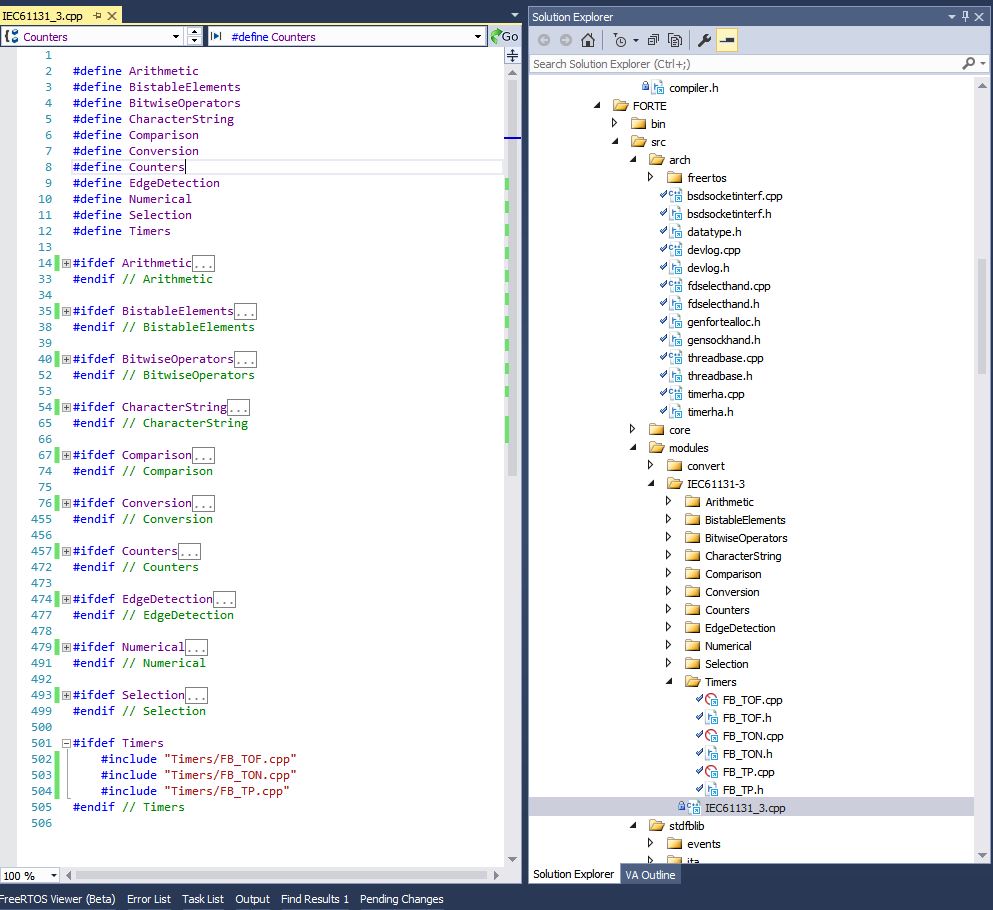Select FB_TON.cpp in the Timers folder

pyautogui.click(x=752, y=736)
